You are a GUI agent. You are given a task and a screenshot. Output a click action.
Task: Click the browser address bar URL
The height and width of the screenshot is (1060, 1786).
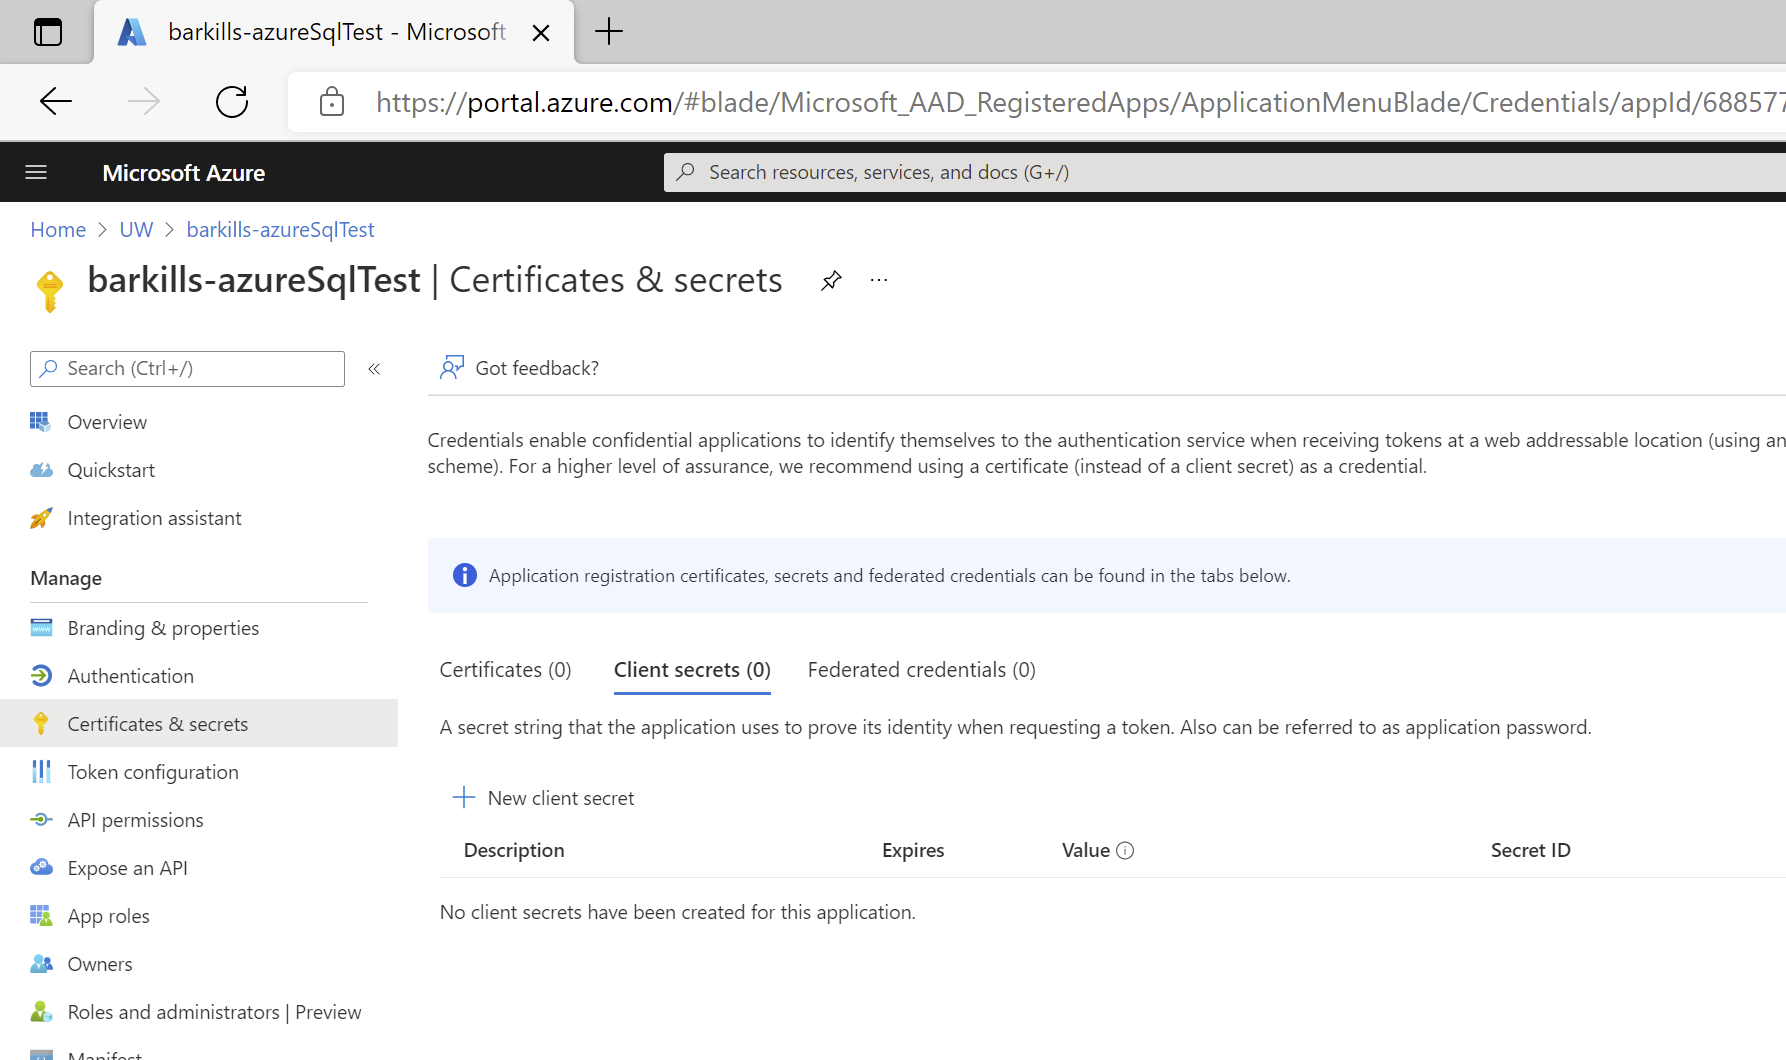(1080, 102)
